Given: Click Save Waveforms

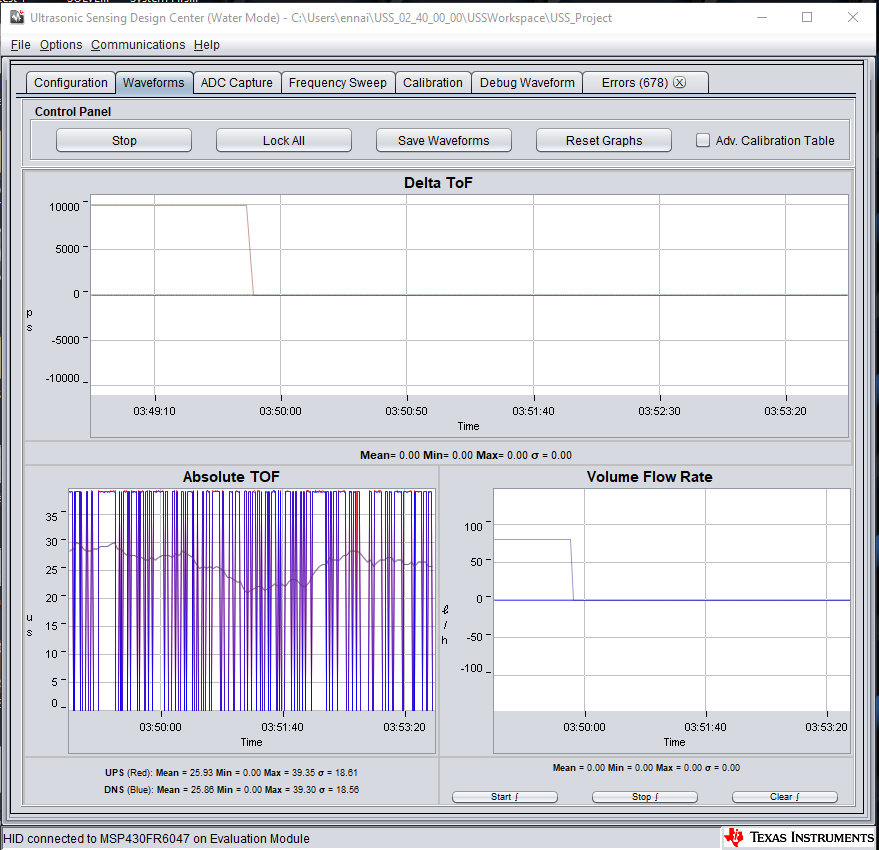Looking at the screenshot, I should [x=443, y=140].
